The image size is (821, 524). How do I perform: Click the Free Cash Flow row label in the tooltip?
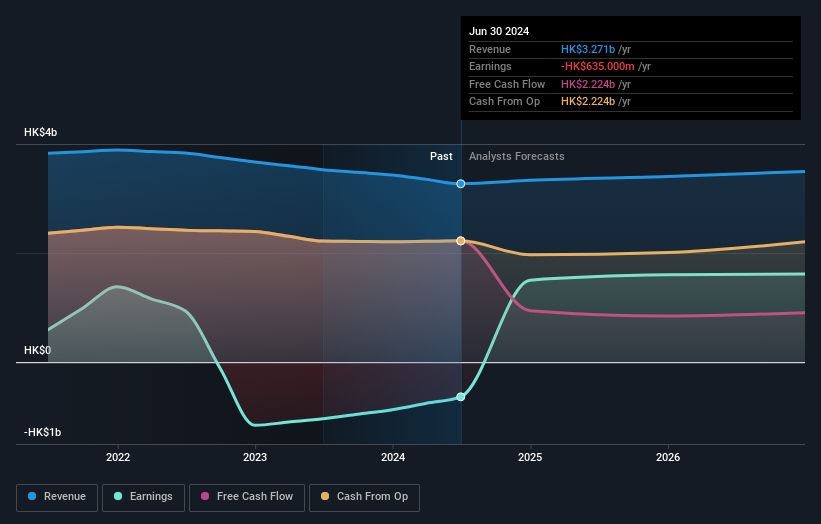point(507,84)
